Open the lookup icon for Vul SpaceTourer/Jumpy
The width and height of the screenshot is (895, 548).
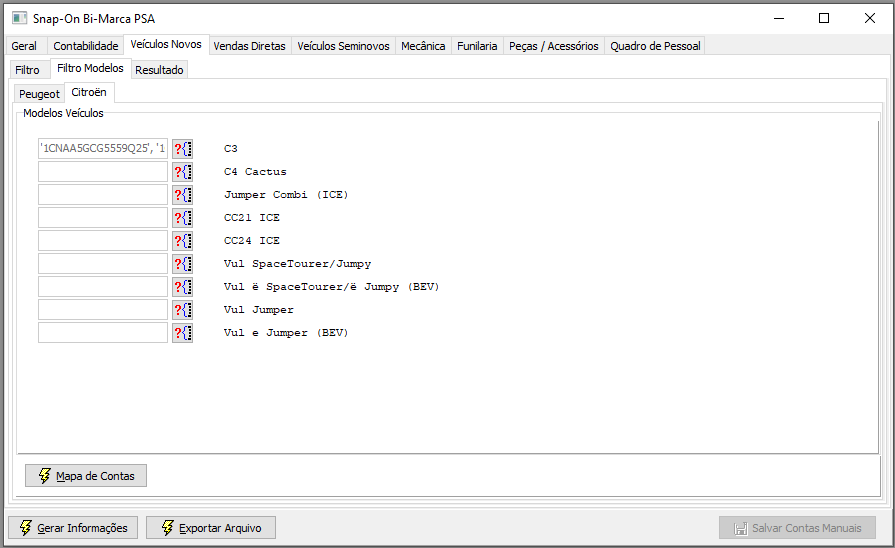pyautogui.click(x=183, y=264)
